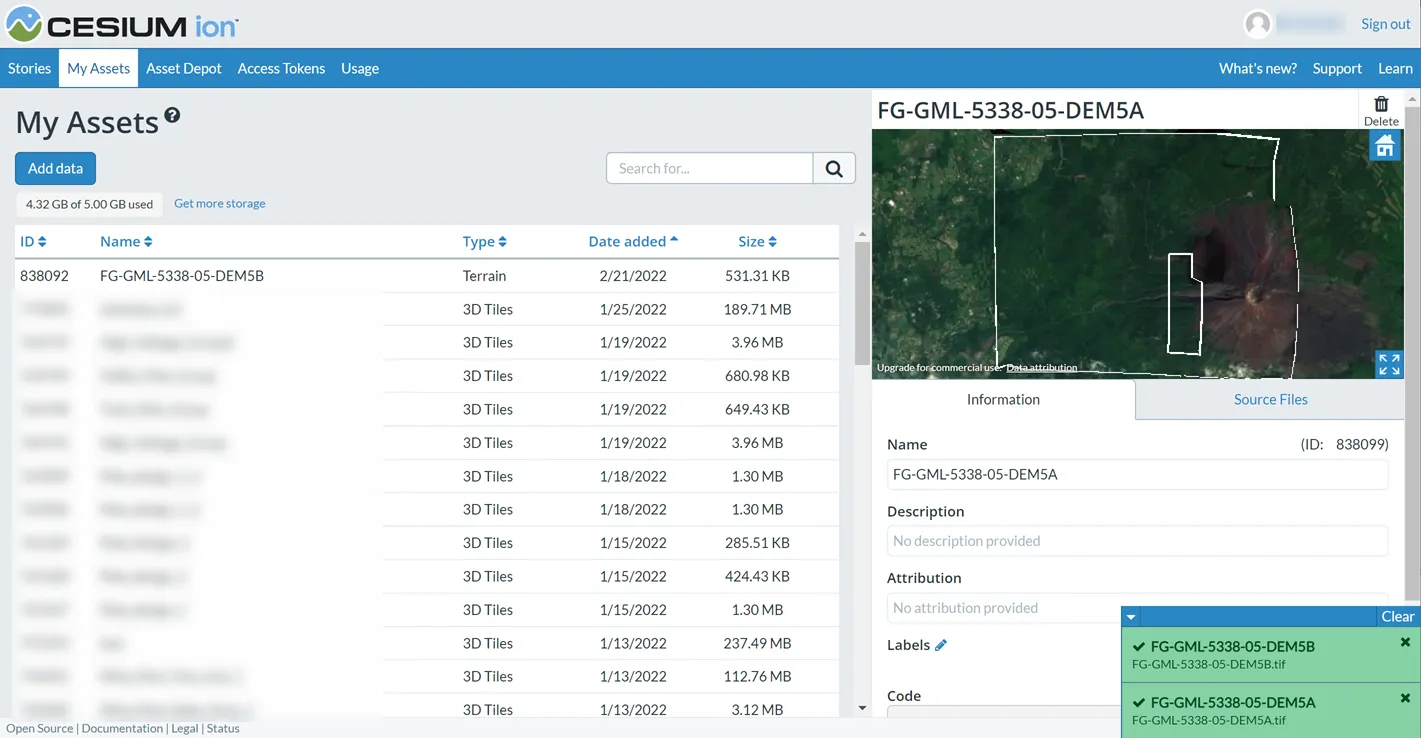This screenshot has width=1421, height=738.
Task: Collapse the upload notifications panel arrow
Action: [x=1131, y=617]
